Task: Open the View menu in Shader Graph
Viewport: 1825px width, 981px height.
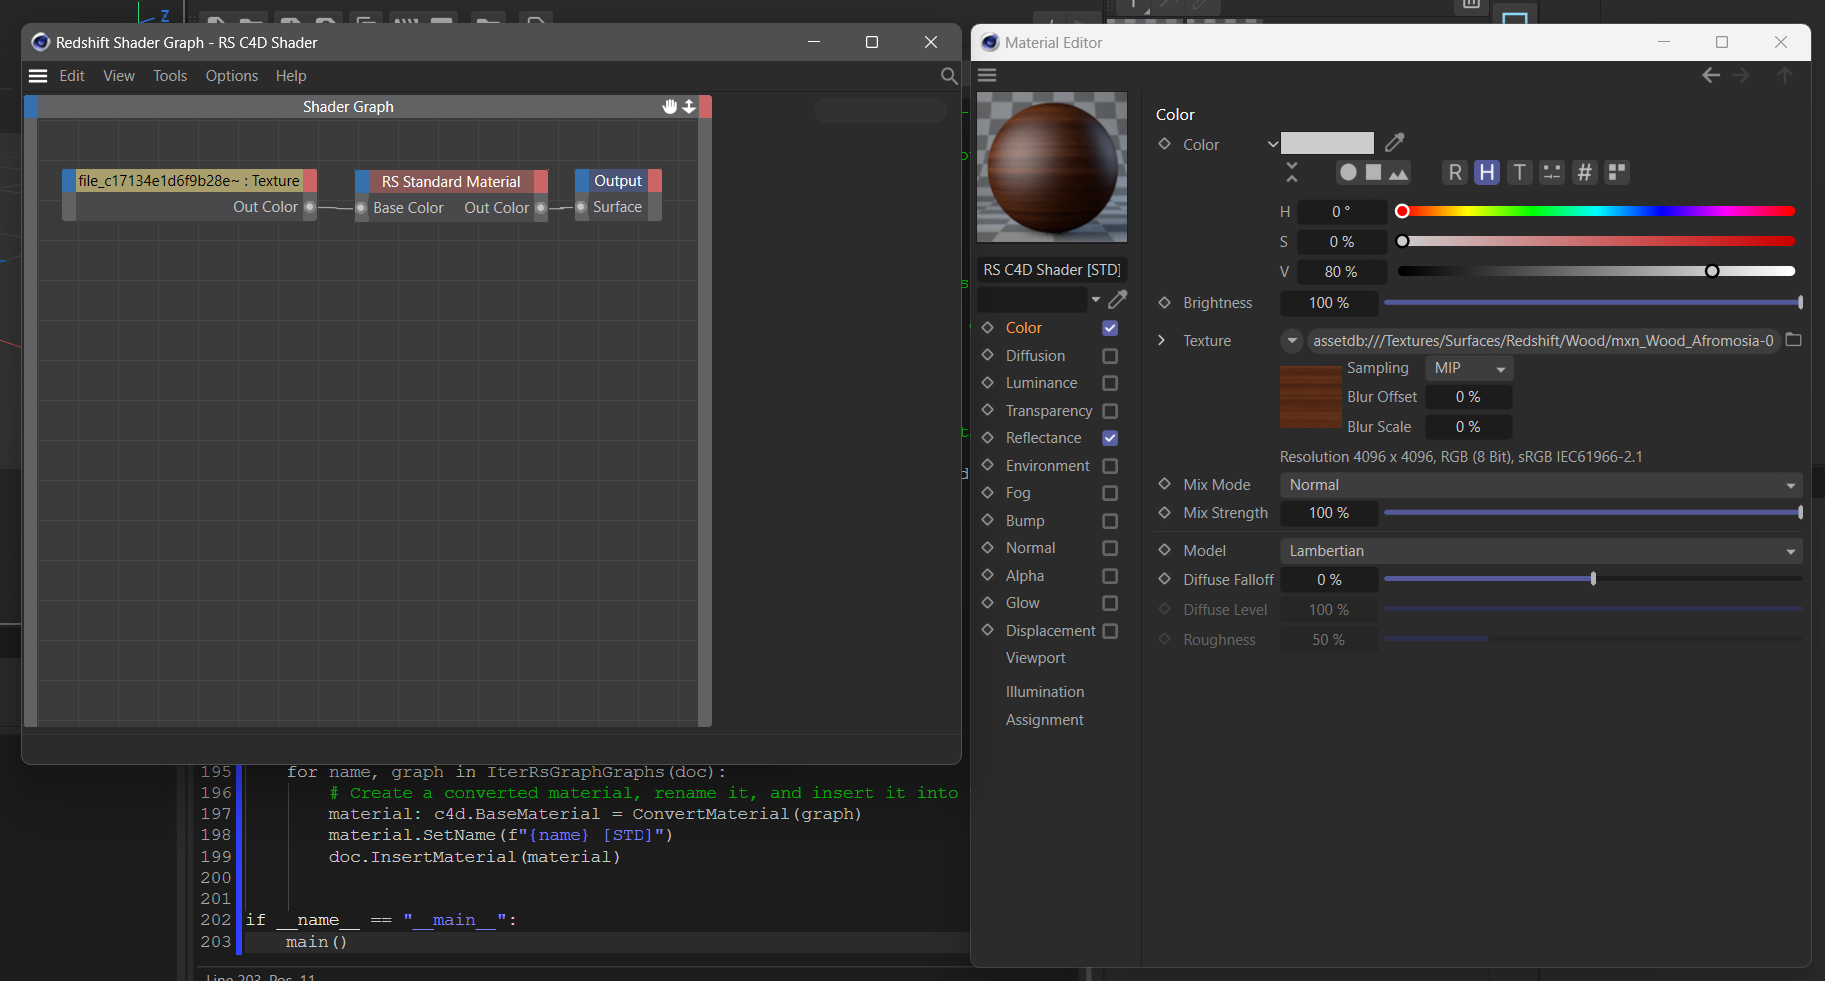Action: (x=119, y=76)
